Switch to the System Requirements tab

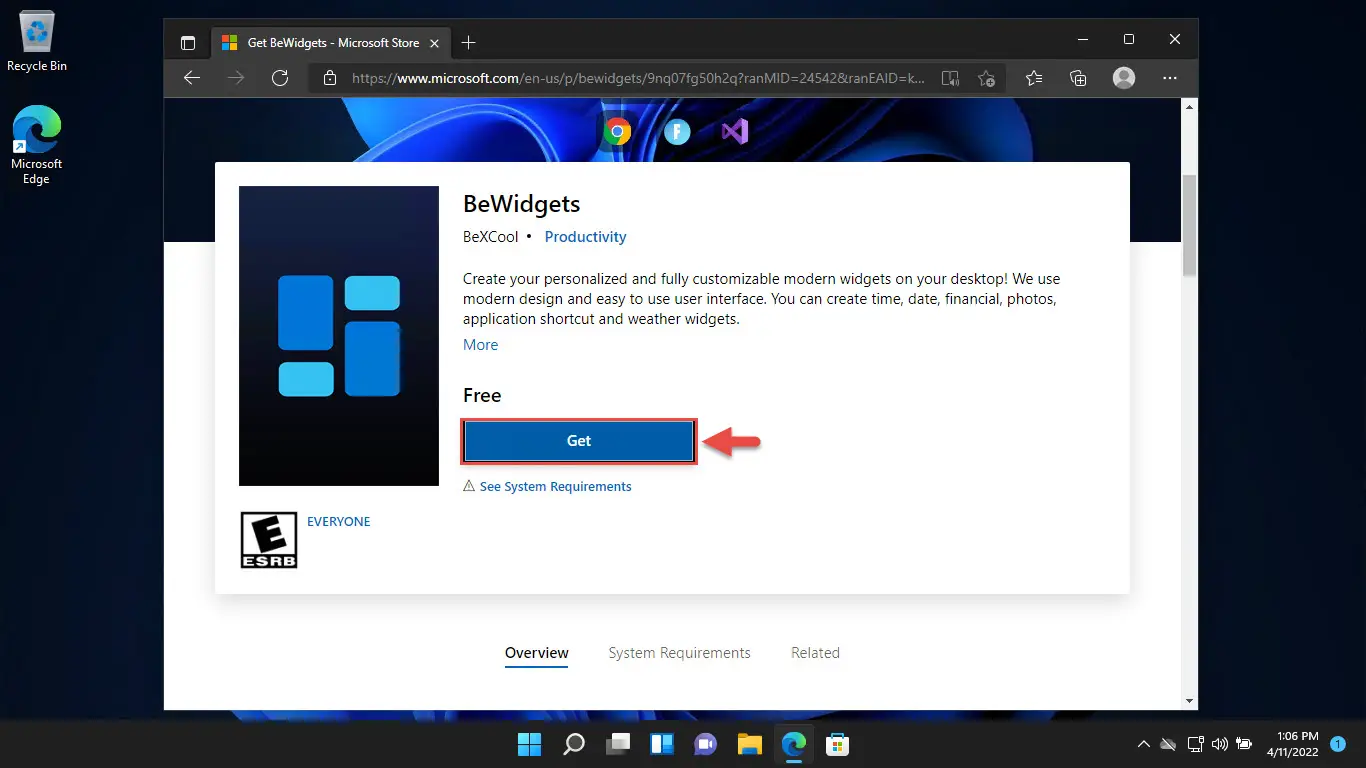(679, 653)
